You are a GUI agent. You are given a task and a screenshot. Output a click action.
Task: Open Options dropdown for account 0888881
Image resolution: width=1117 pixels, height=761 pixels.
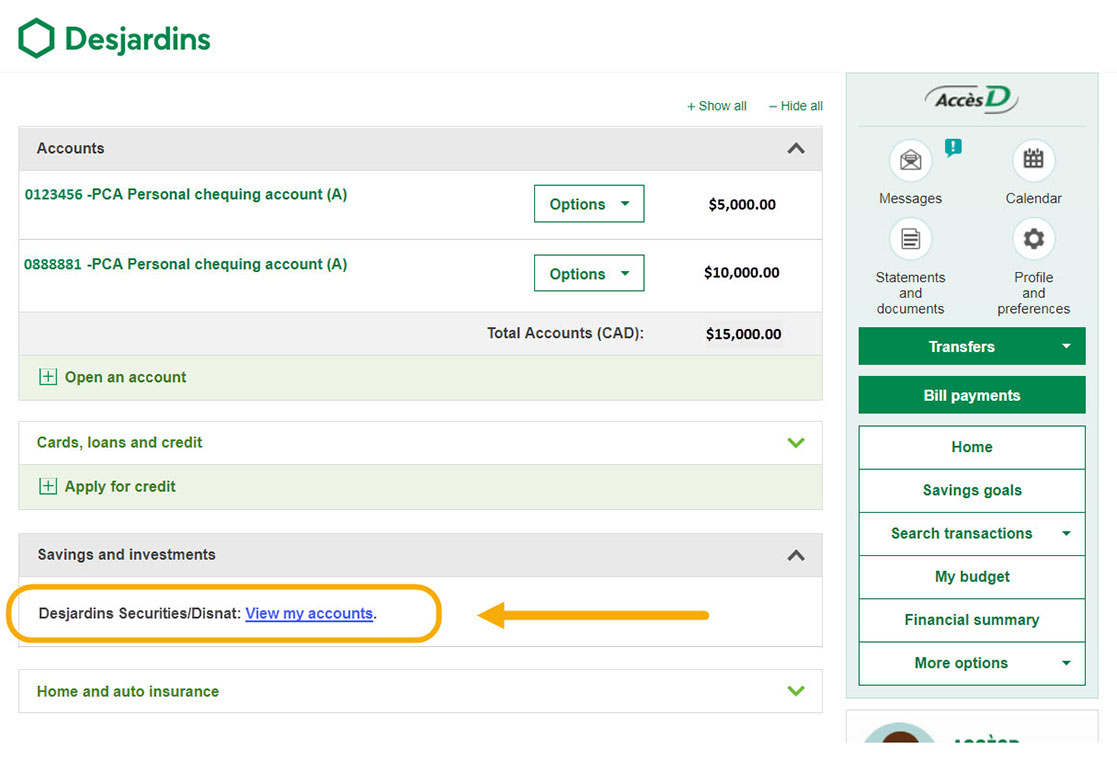(x=589, y=273)
